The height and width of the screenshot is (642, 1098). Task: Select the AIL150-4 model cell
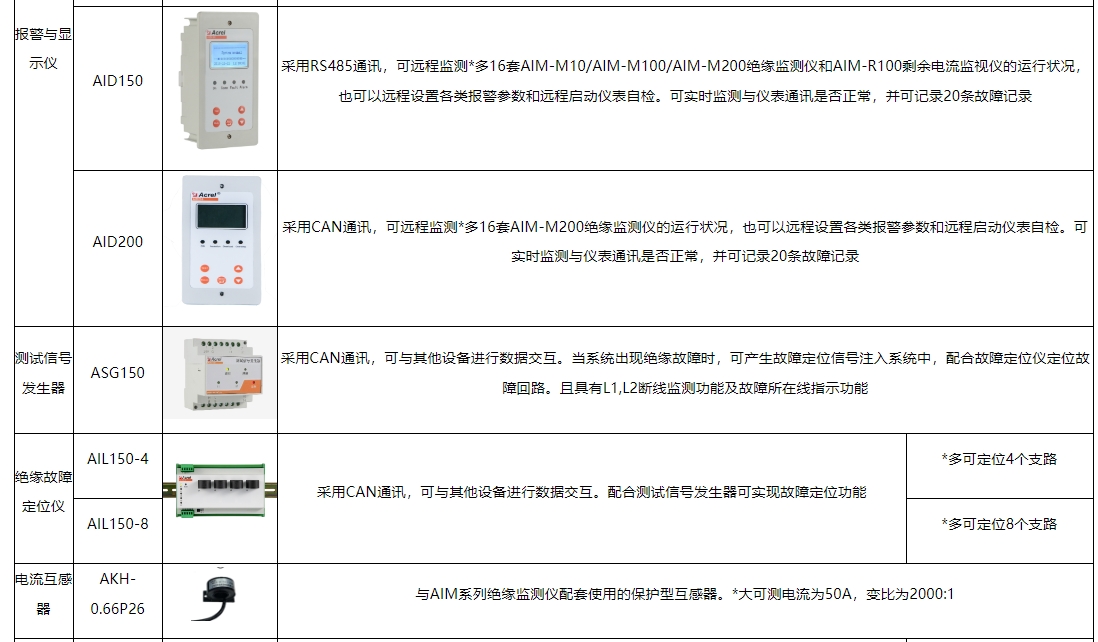118,459
